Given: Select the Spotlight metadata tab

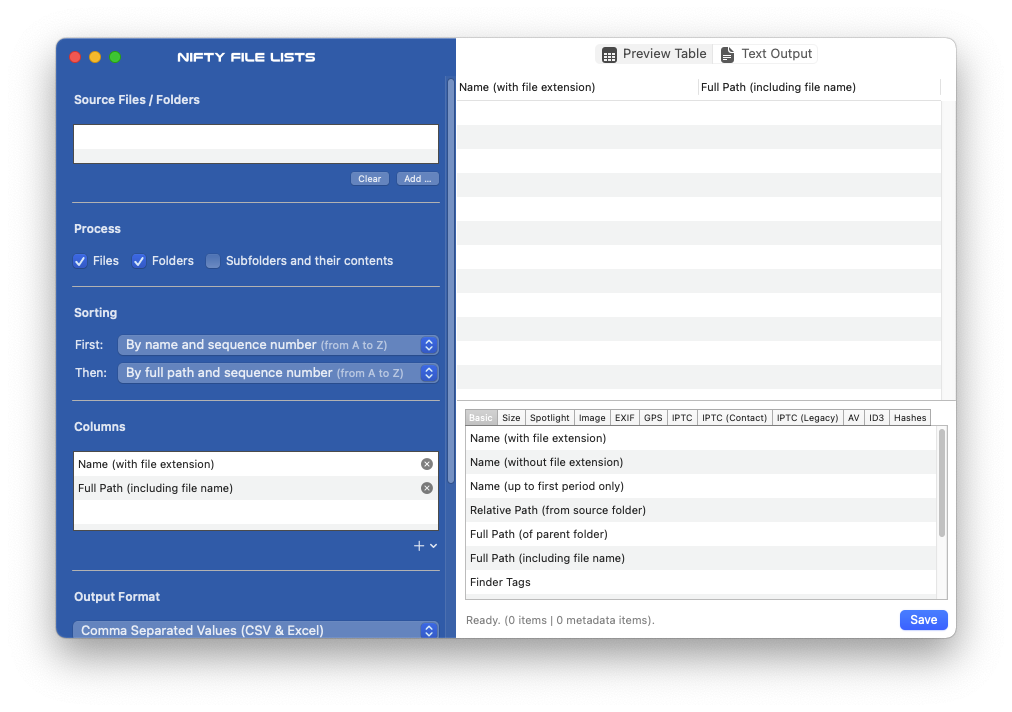Looking at the screenshot, I should point(549,418).
